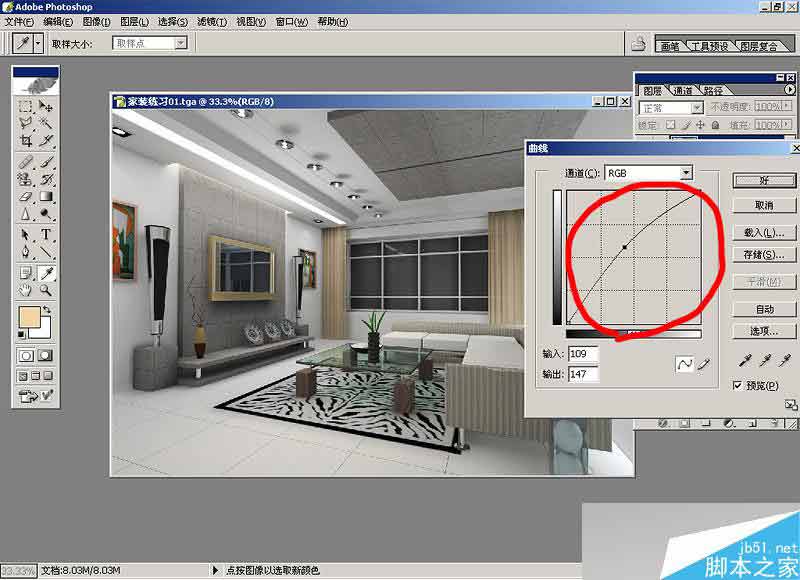Click the Auto button in Curves
Viewport: 800px width, 580px height.
(x=764, y=309)
